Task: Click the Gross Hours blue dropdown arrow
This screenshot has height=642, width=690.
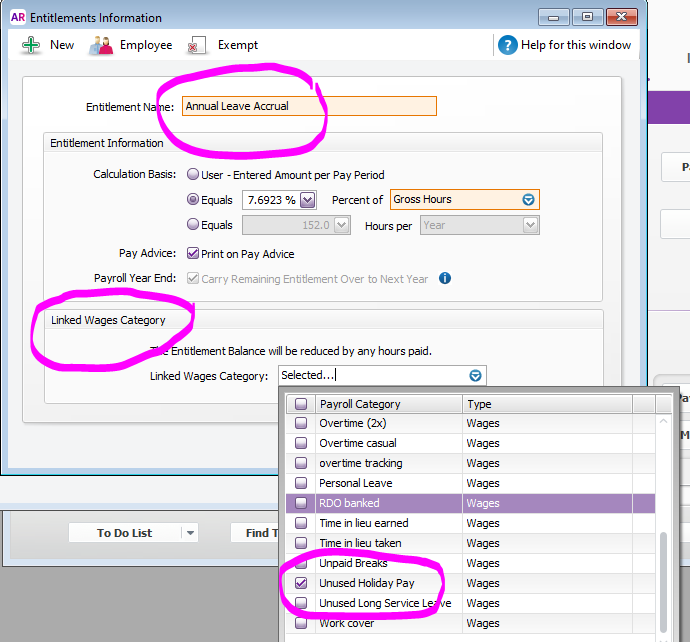Action: 529,200
